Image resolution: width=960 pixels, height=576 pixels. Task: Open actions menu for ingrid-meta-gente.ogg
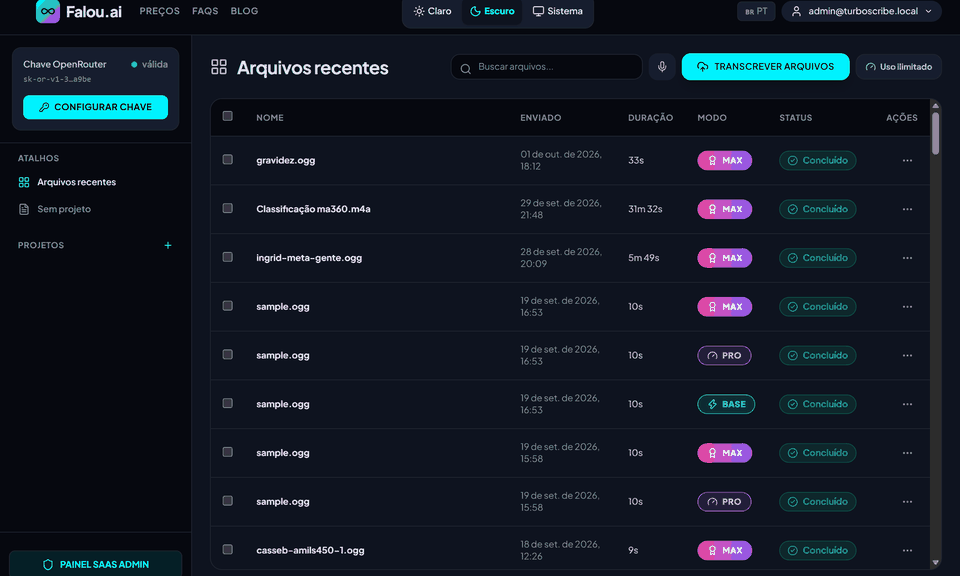pos(907,258)
